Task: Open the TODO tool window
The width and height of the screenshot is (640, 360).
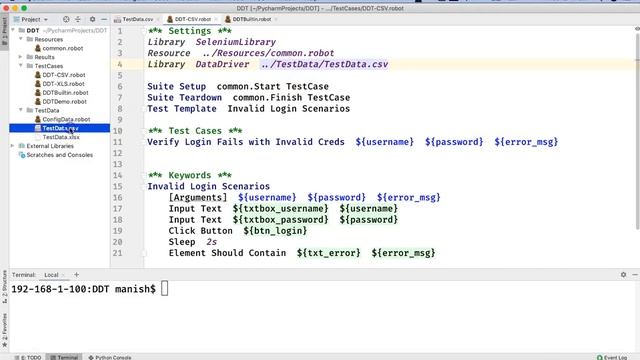Action: point(28,357)
